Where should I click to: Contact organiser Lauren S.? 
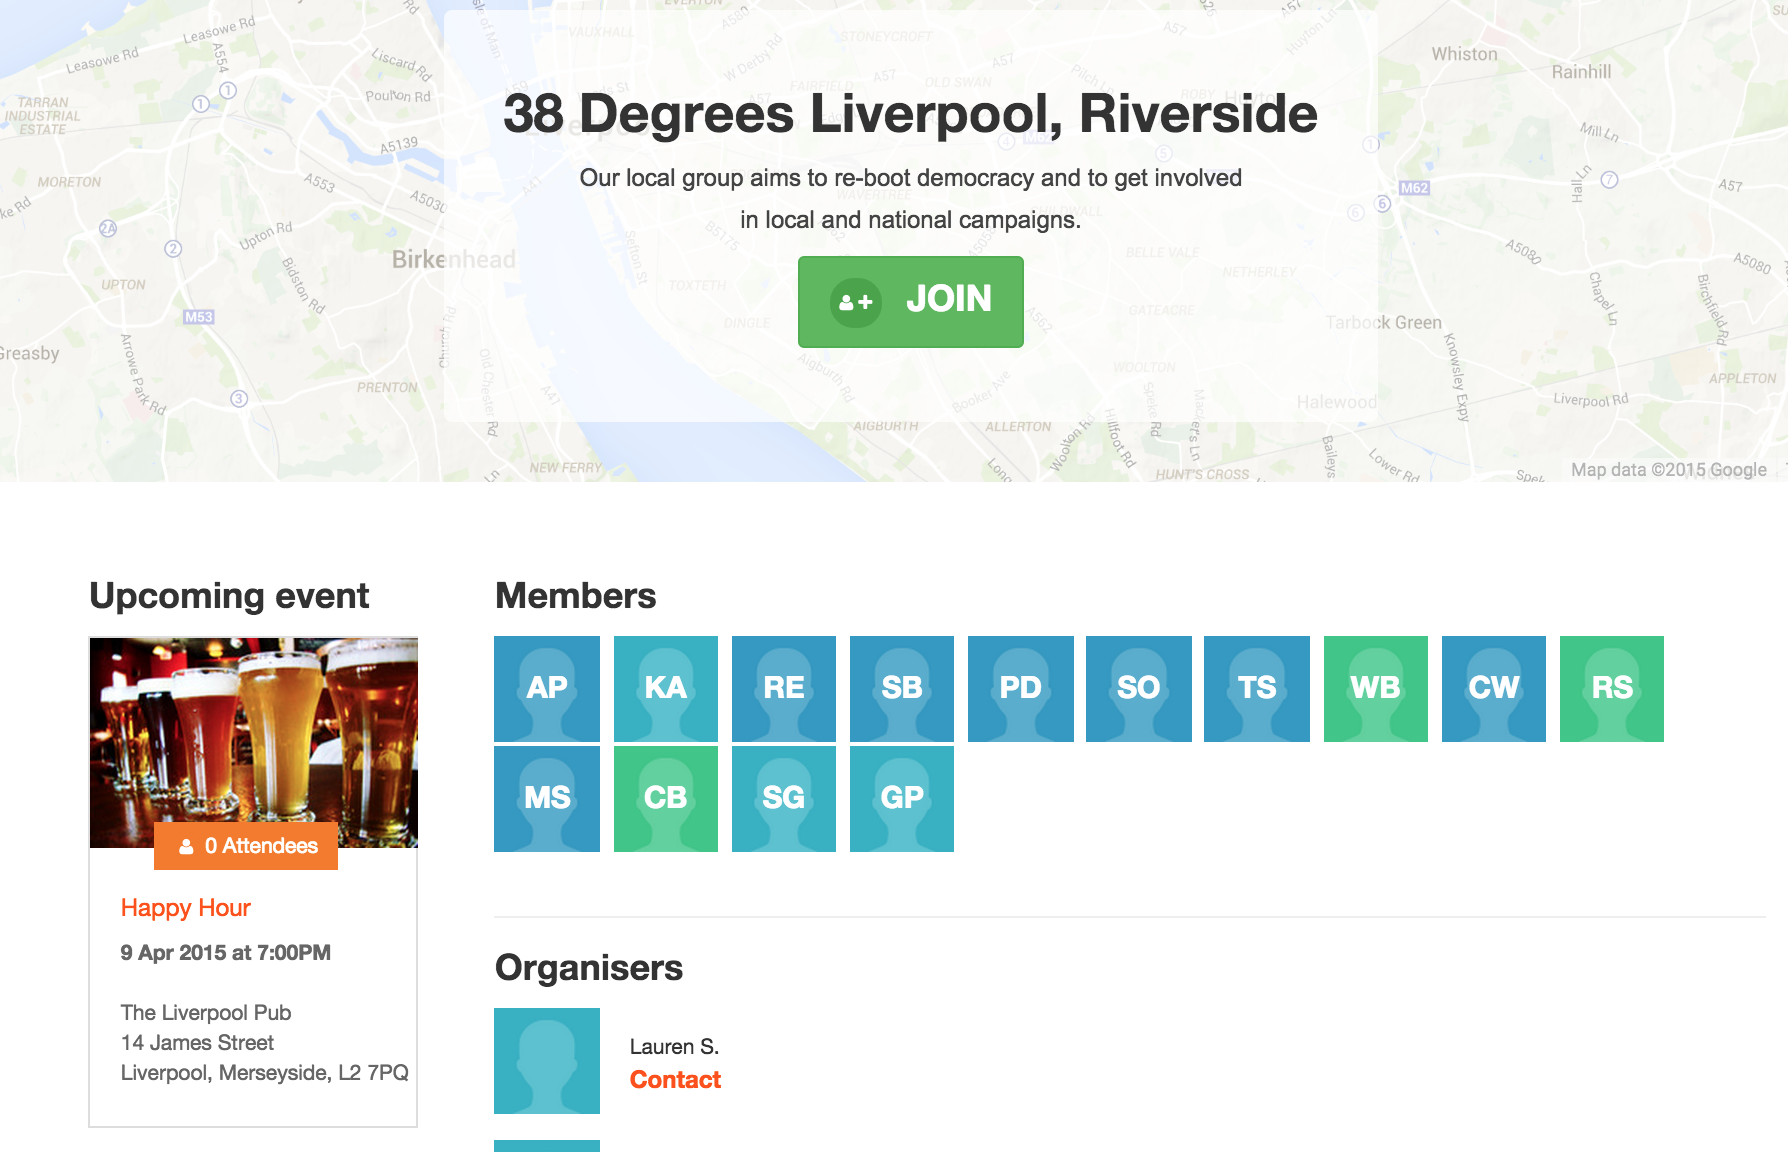(x=675, y=1080)
